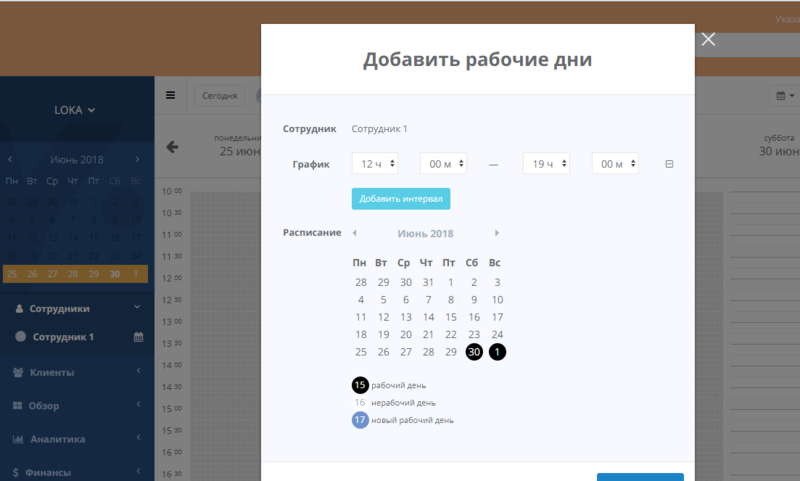Open the Аналитика menu section
Screen dimensions: 800x481
point(77,439)
